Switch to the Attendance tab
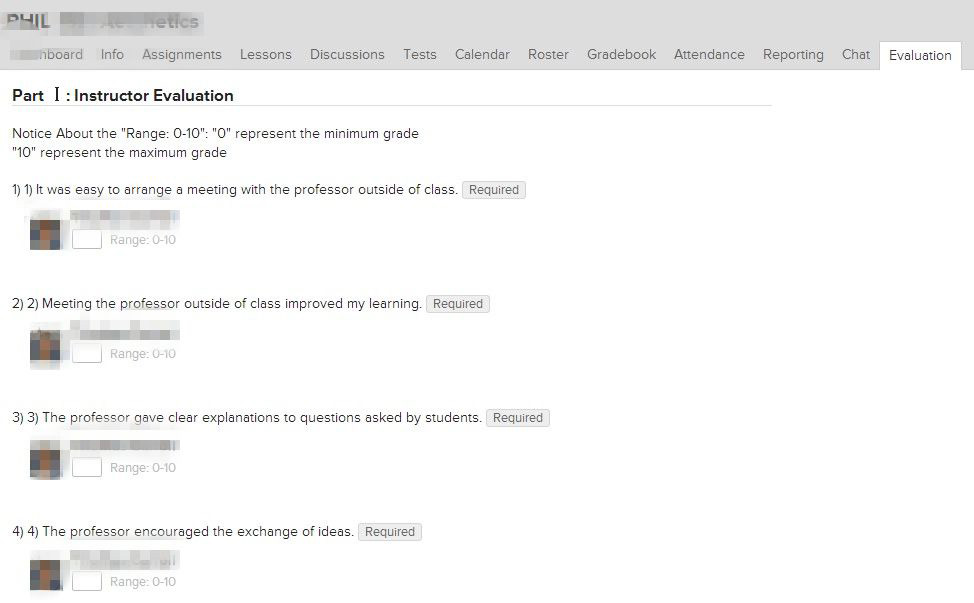 [x=709, y=55]
